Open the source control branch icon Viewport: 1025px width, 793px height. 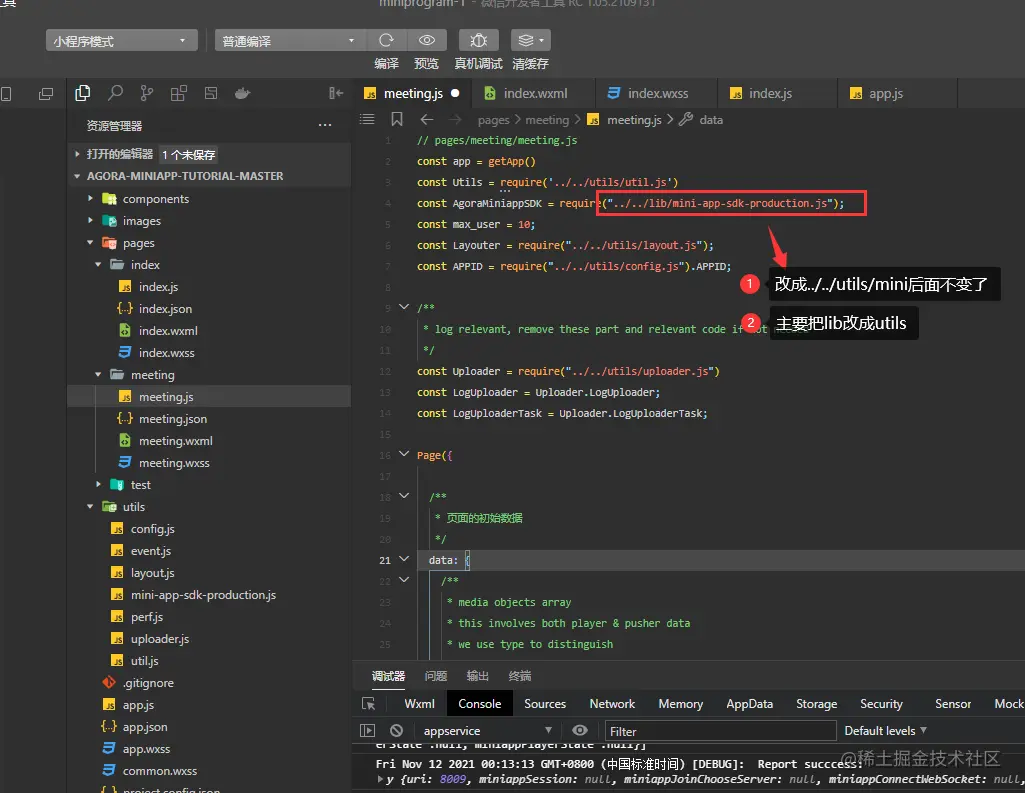tap(146, 93)
